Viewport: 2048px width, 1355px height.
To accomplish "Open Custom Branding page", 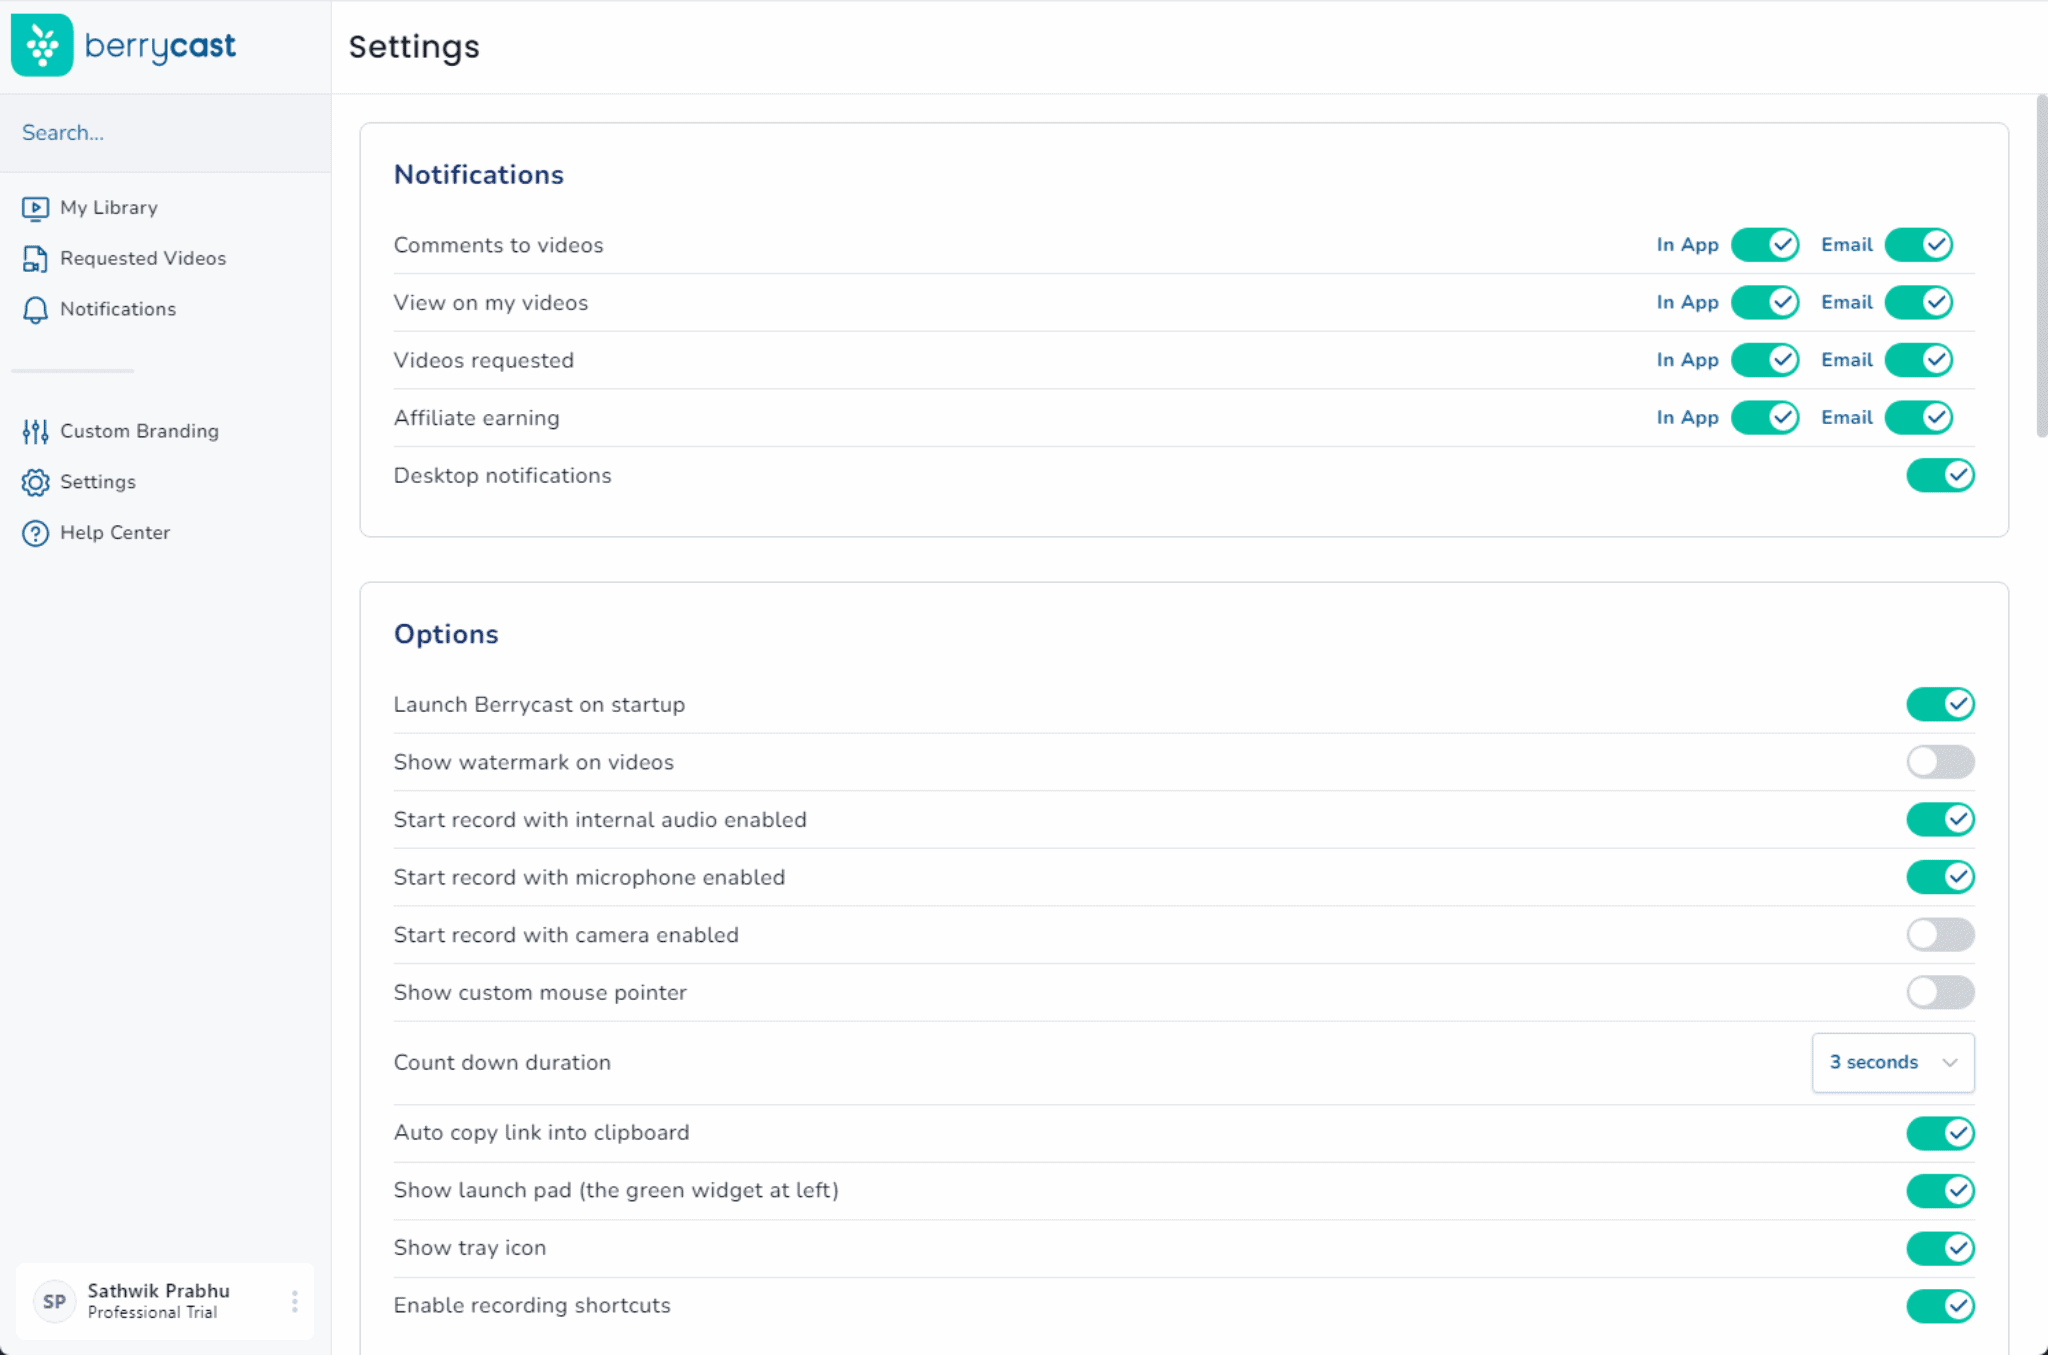I will pyautogui.click(x=139, y=431).
